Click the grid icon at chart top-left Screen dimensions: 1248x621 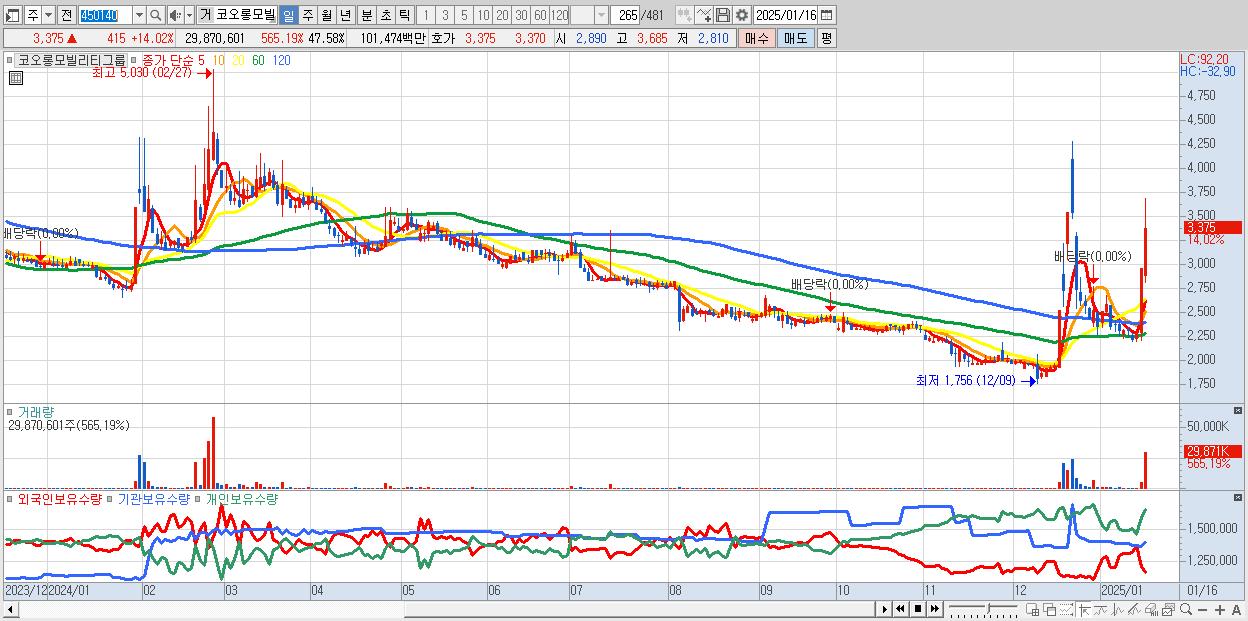[x=16, y=79]
